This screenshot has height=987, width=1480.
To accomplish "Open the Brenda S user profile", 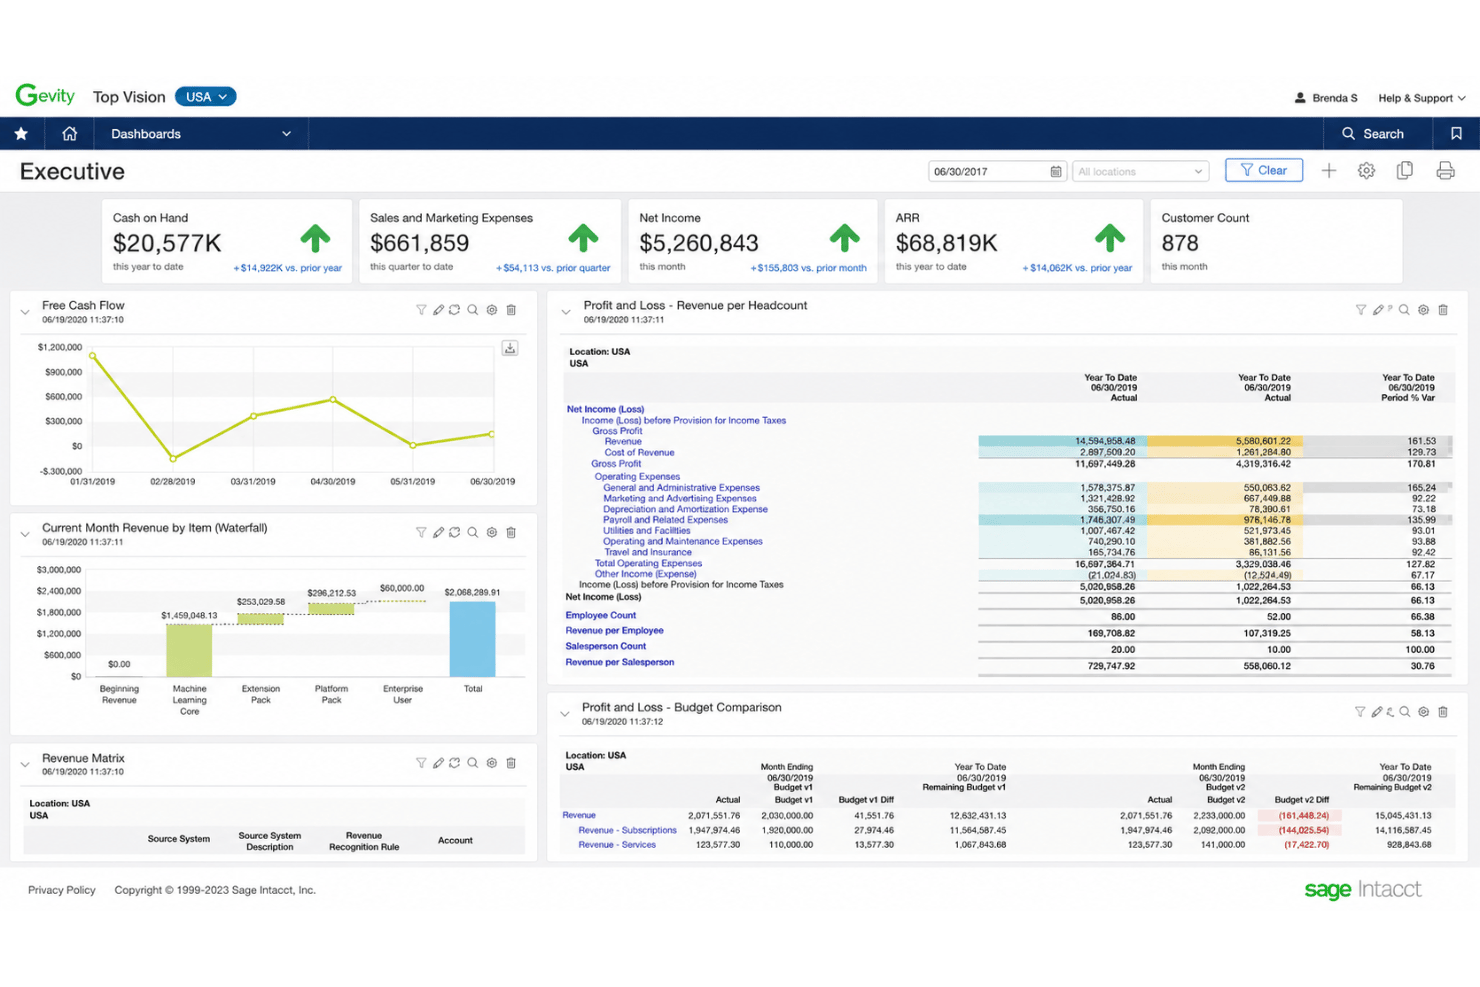I will [x=1326, y=98].
